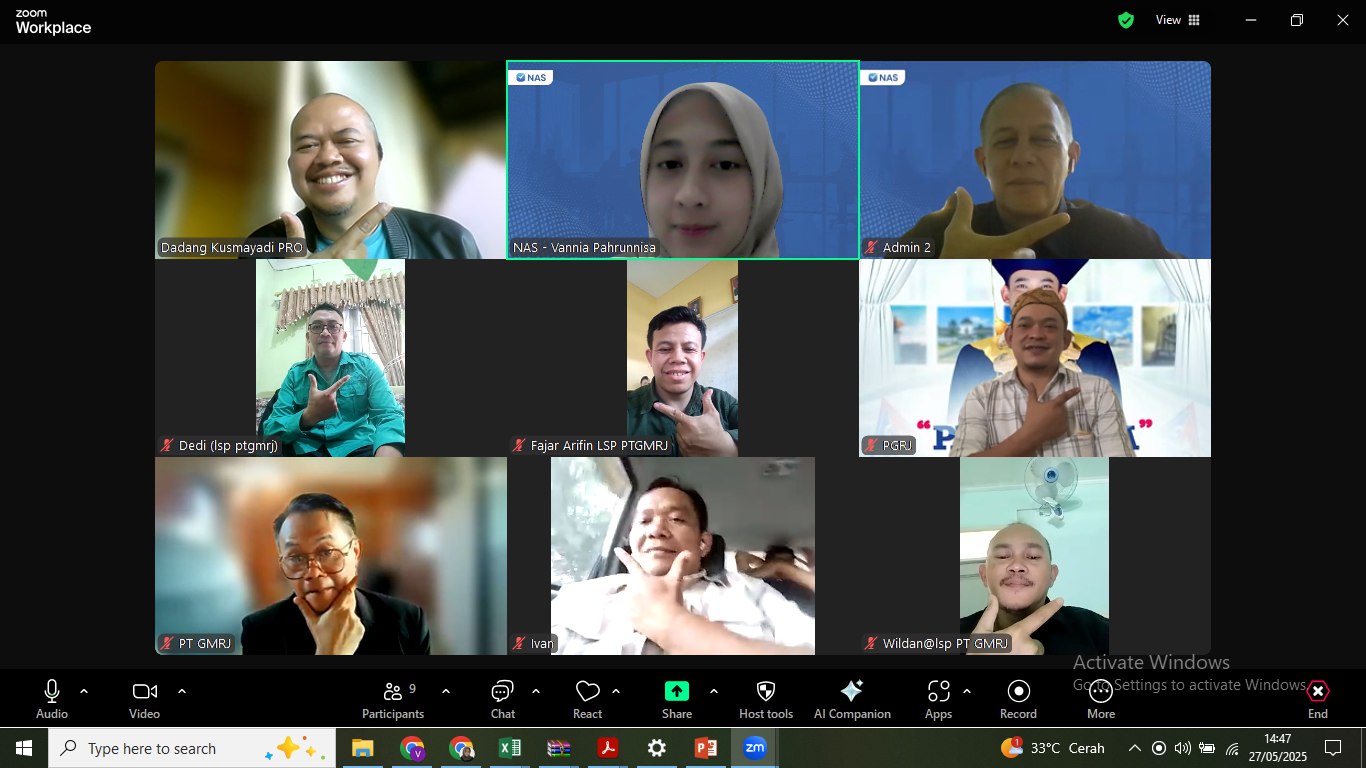1366x768 pixels.
Task: Open video settings caret next to Video
Action: [182, 691]
